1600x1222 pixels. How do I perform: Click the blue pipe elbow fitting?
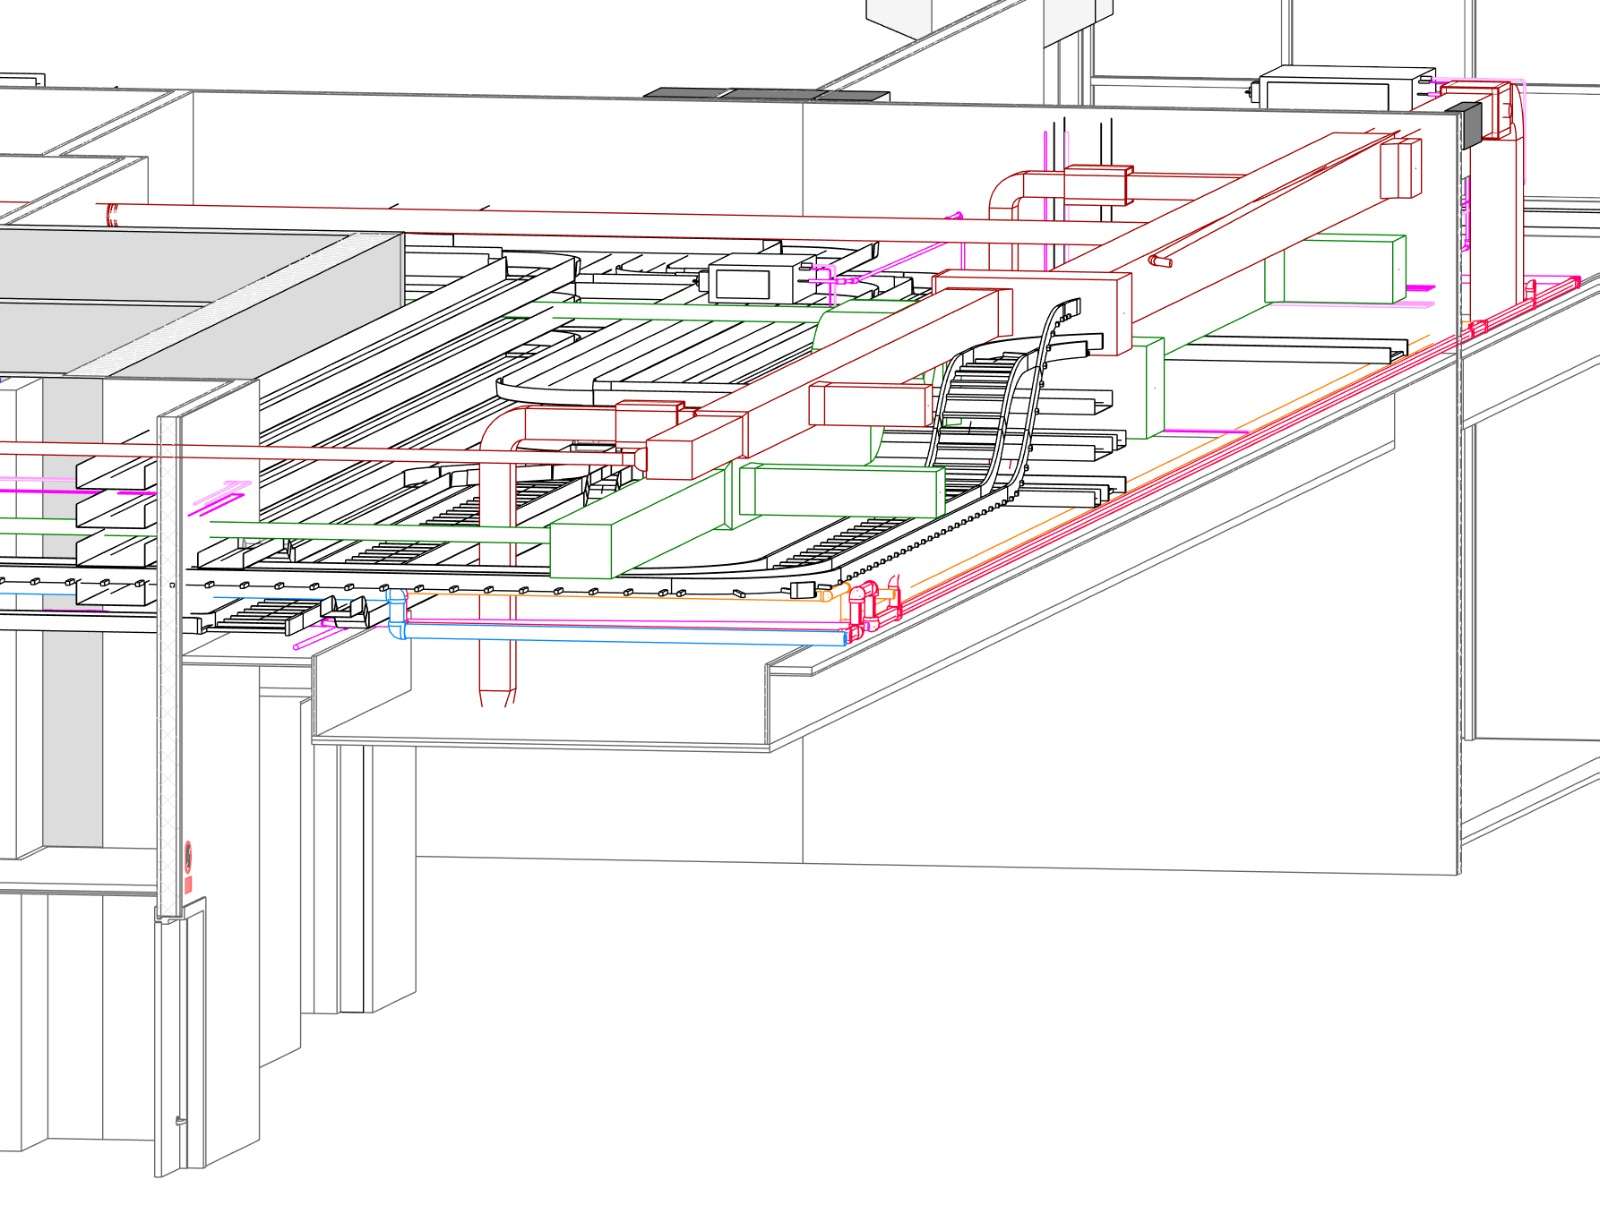pyautogui.click(x=397, y=612)
